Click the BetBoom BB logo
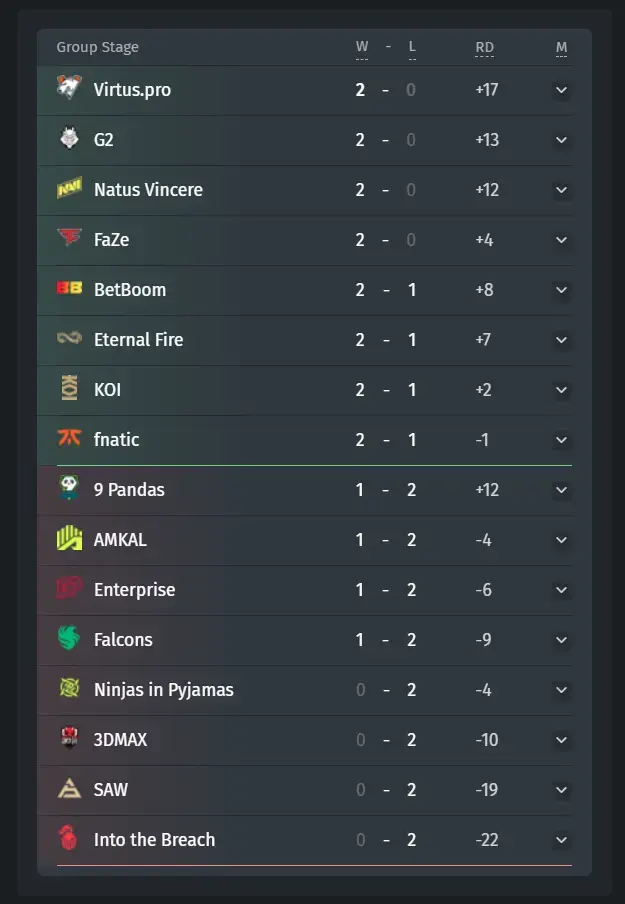Viewport: 625px width, 904px height. (69, 288)
